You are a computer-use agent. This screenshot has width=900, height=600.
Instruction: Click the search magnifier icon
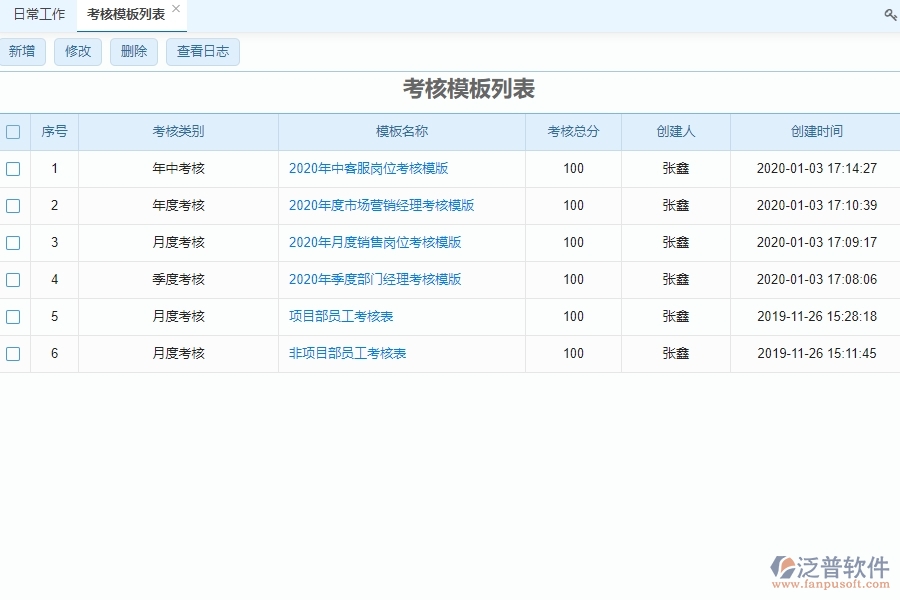pos(890,15)
